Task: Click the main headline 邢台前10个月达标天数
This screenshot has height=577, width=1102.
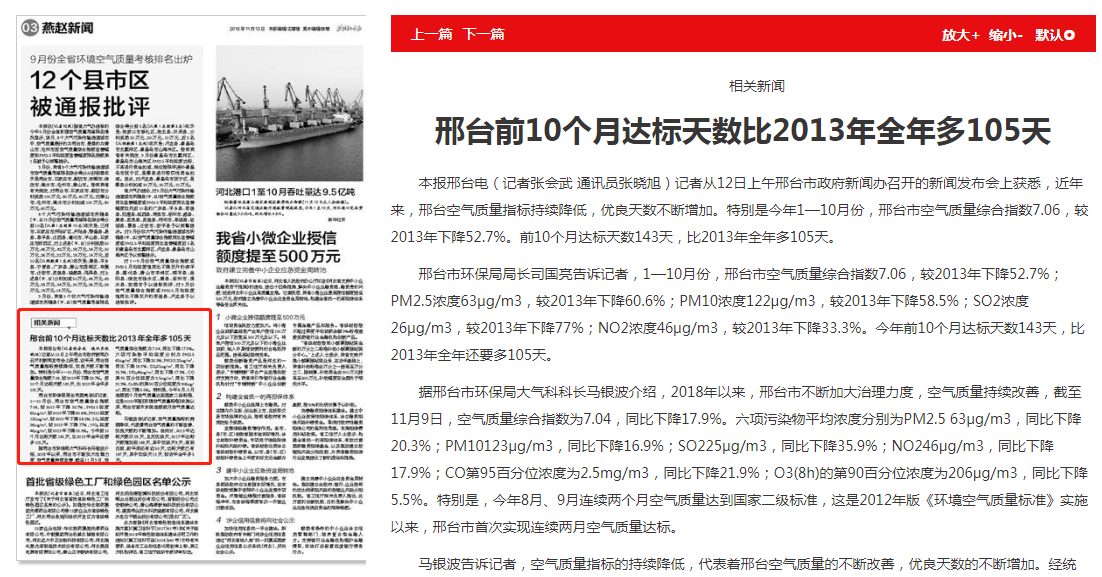Action: click(742, 131)
